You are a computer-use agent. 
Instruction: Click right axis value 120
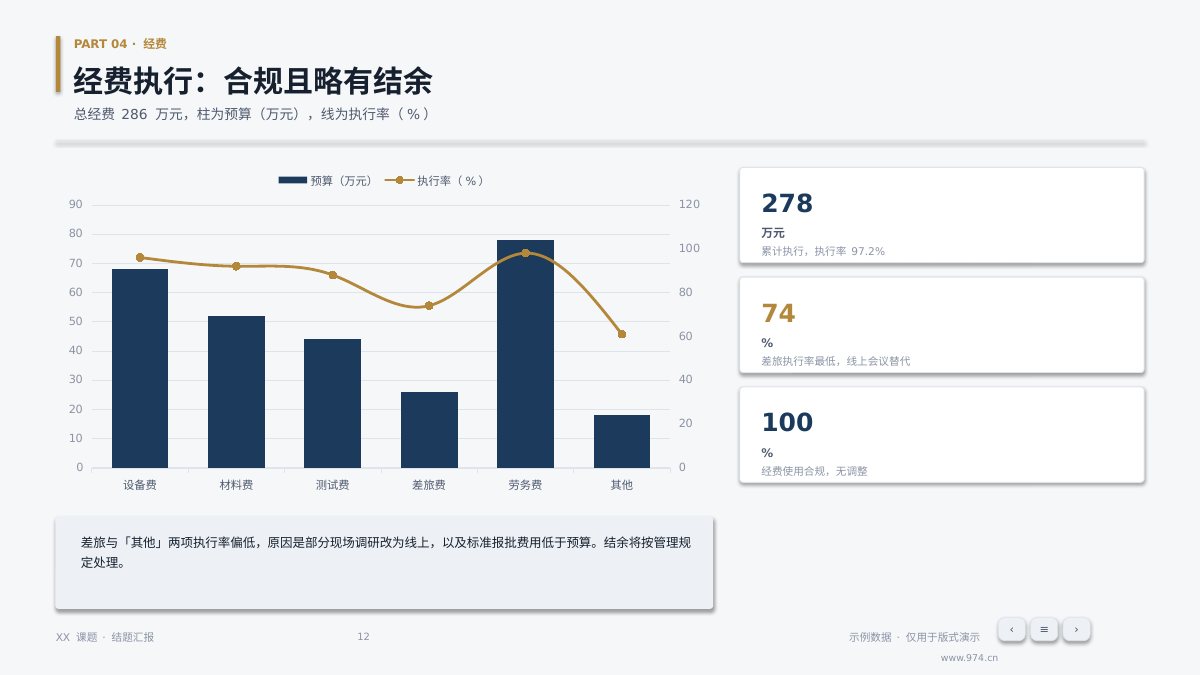click(690, 204)
